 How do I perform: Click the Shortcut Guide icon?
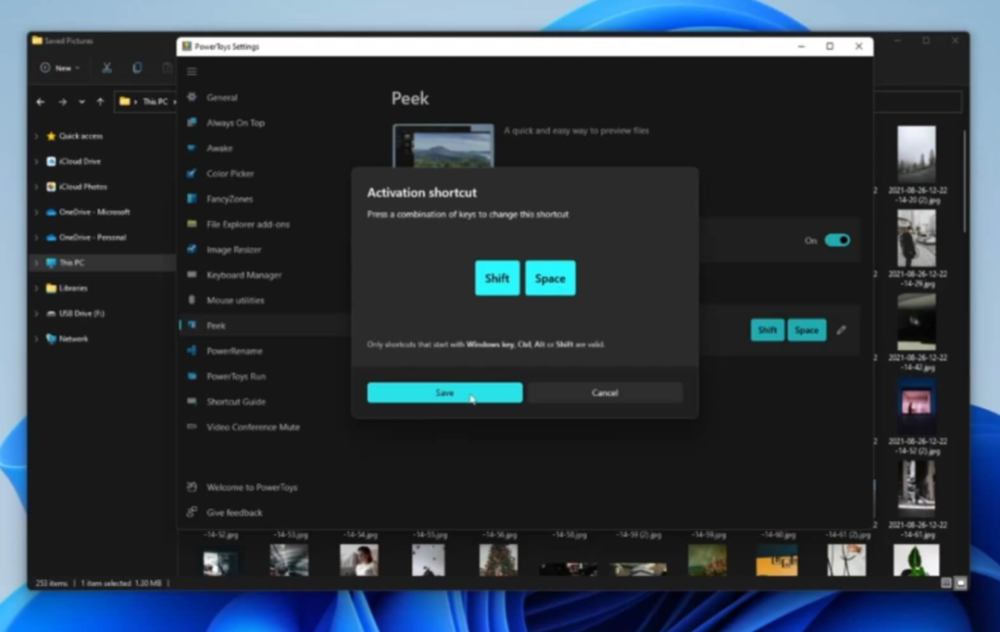click(x=192, y=401)
